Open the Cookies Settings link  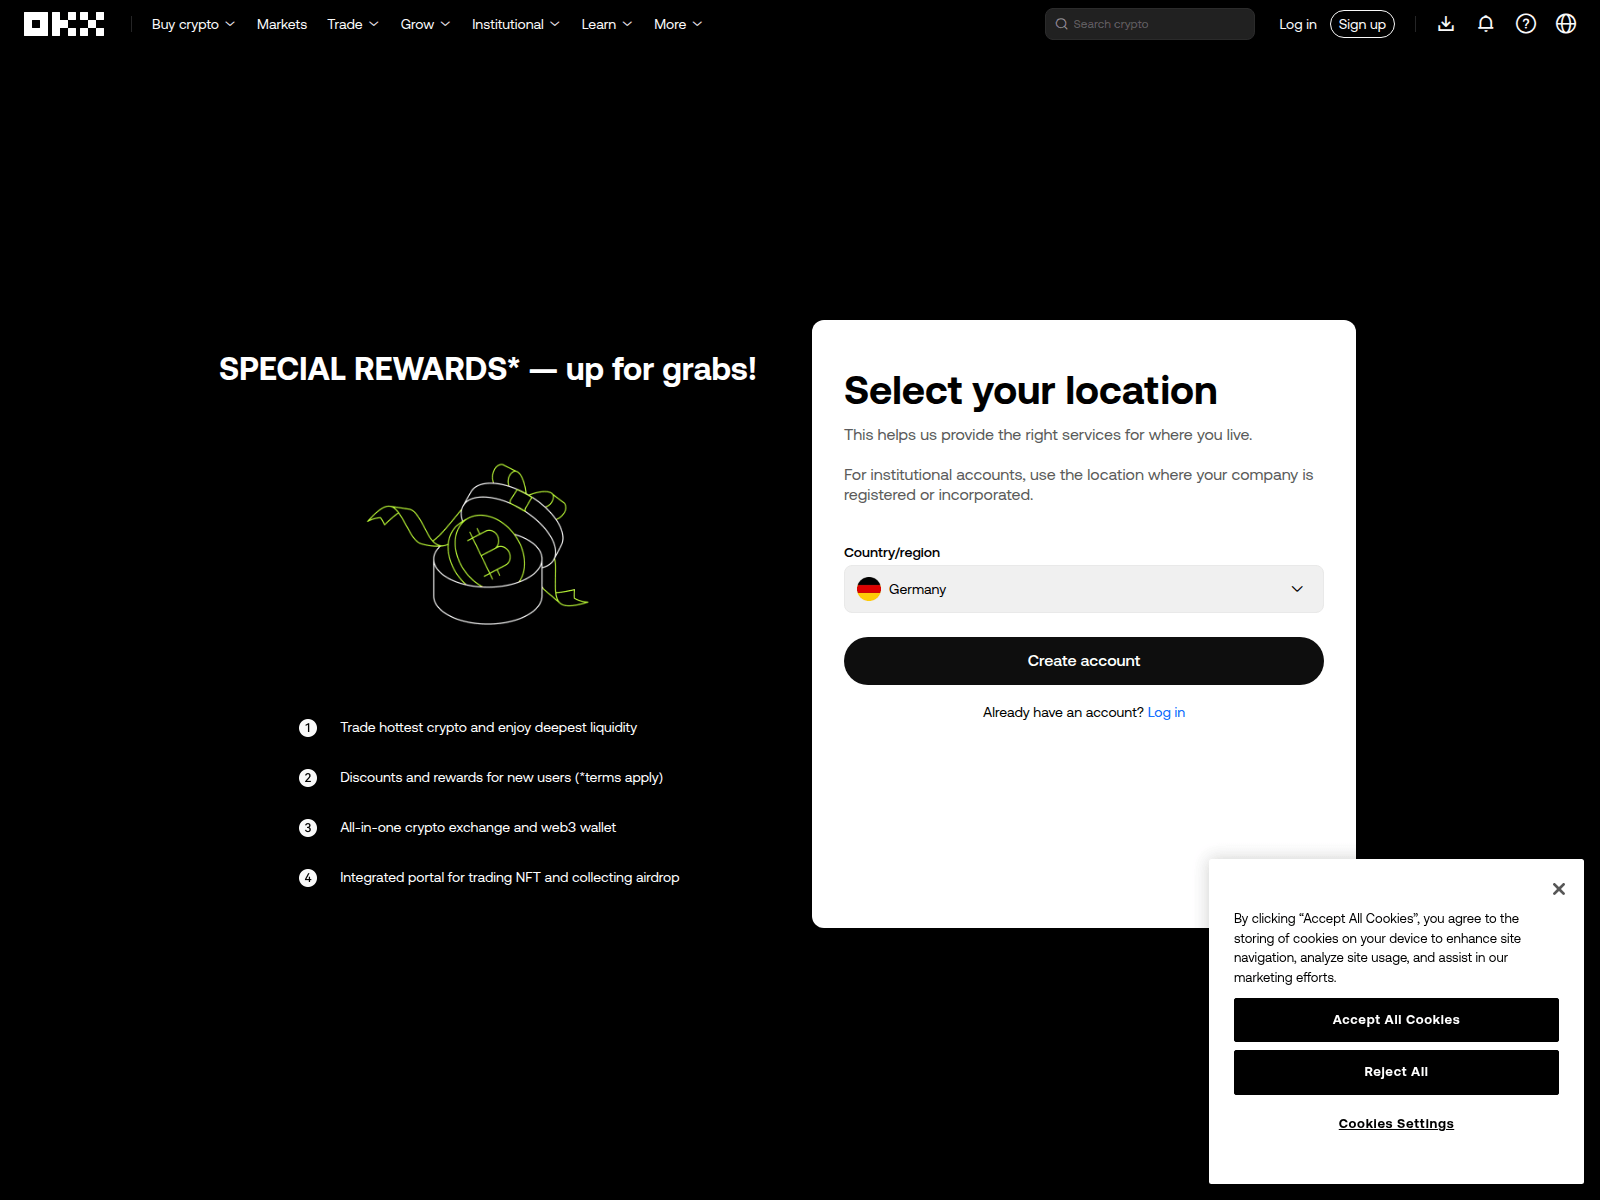coord(1396,1124)
